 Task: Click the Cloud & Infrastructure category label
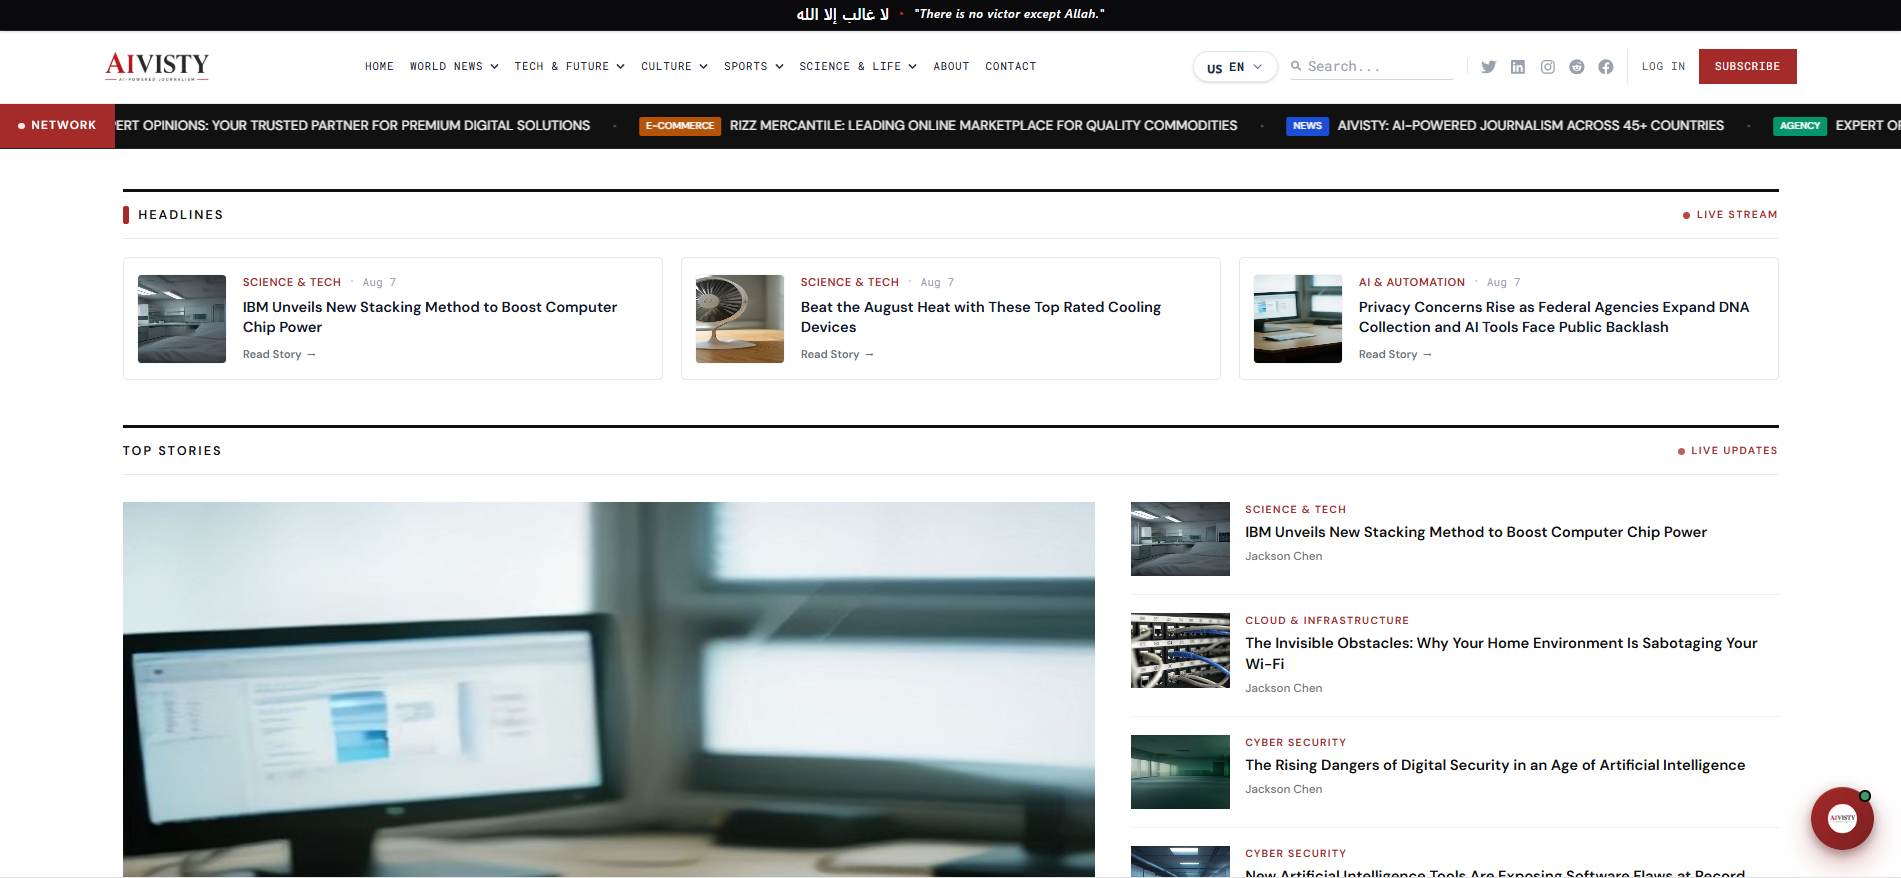[1327, 621]
